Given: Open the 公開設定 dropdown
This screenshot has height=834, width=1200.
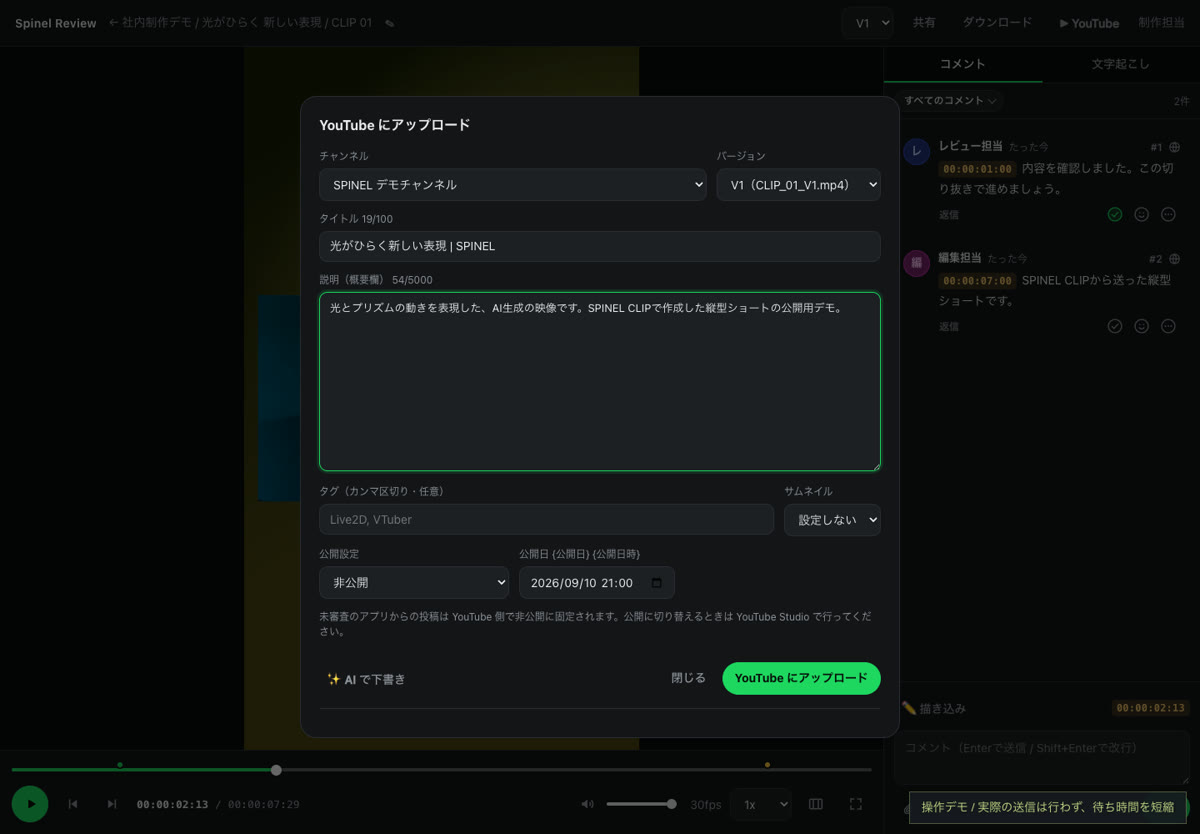Looking at the screenshot, I should (x=414, y=582).
